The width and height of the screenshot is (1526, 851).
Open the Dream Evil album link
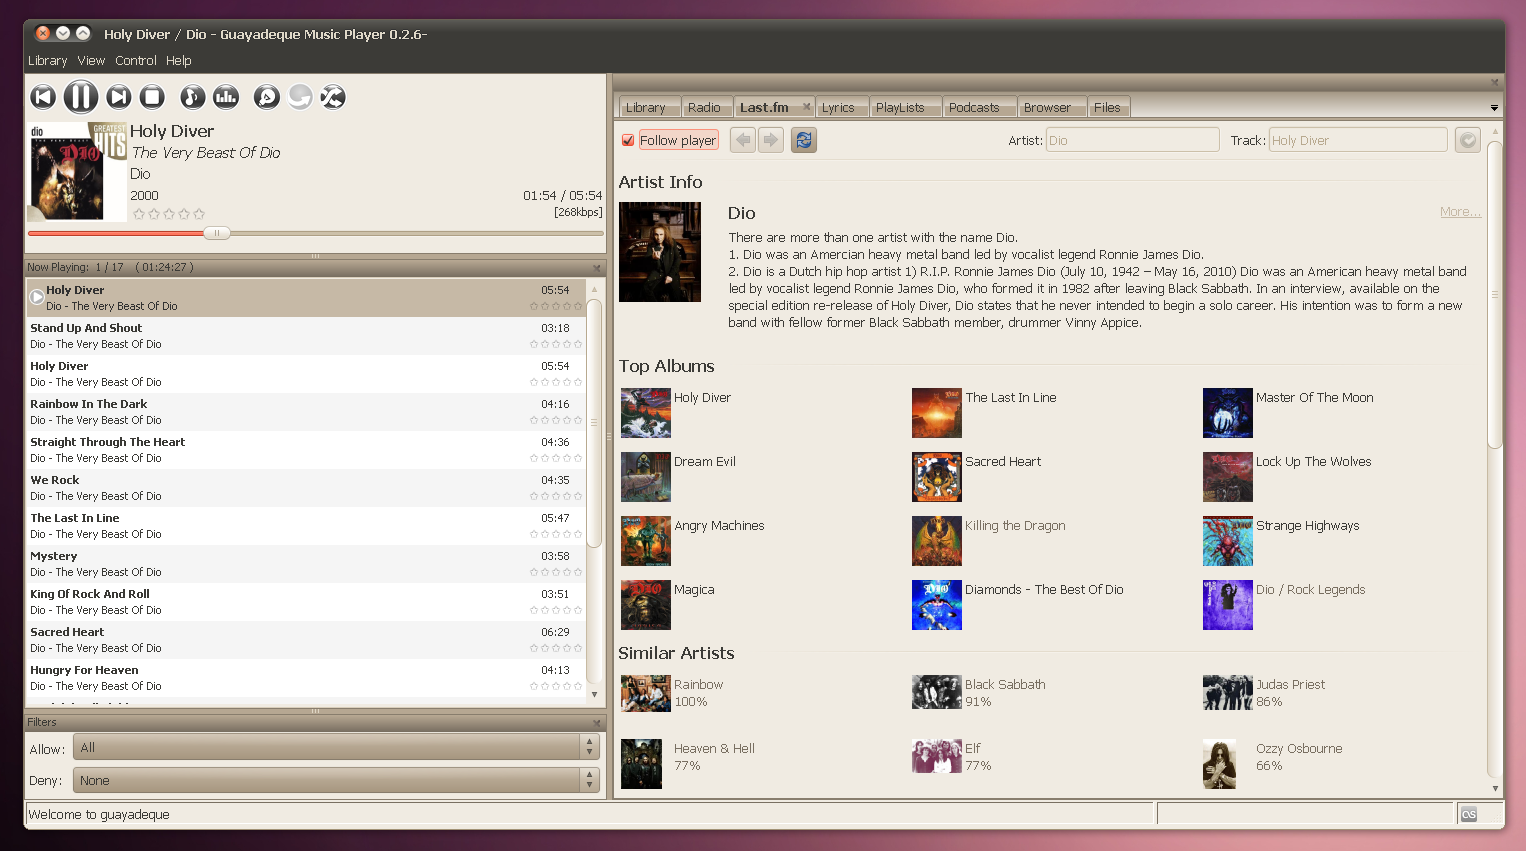click(x=705, y=462)
